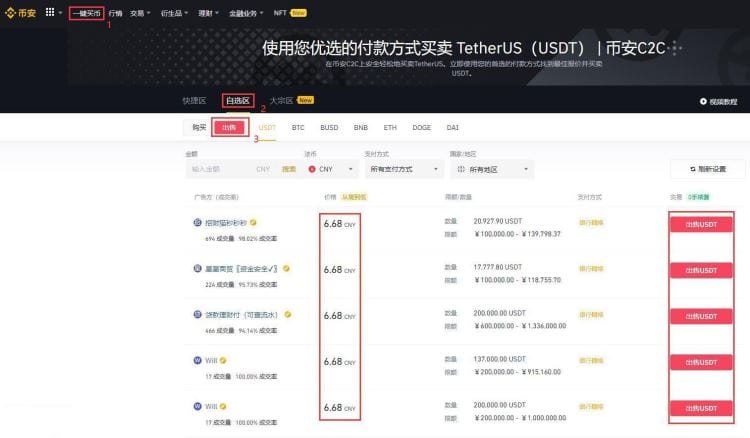Click verified badge next to 招财猫秒秒秒

coord(253,222)
